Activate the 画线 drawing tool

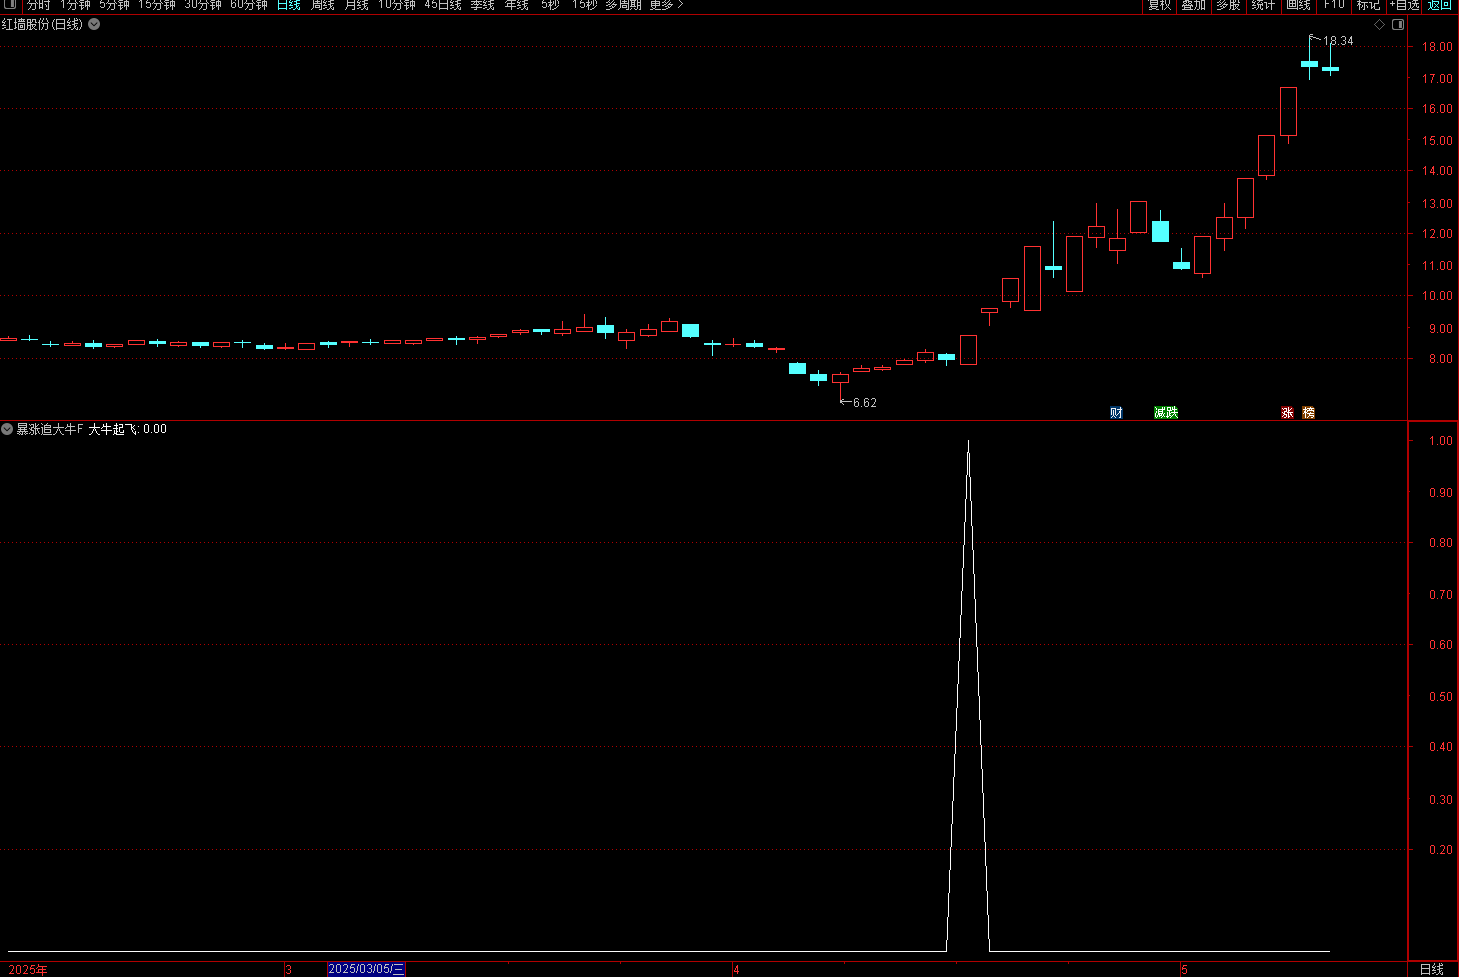coord(1298,5)
